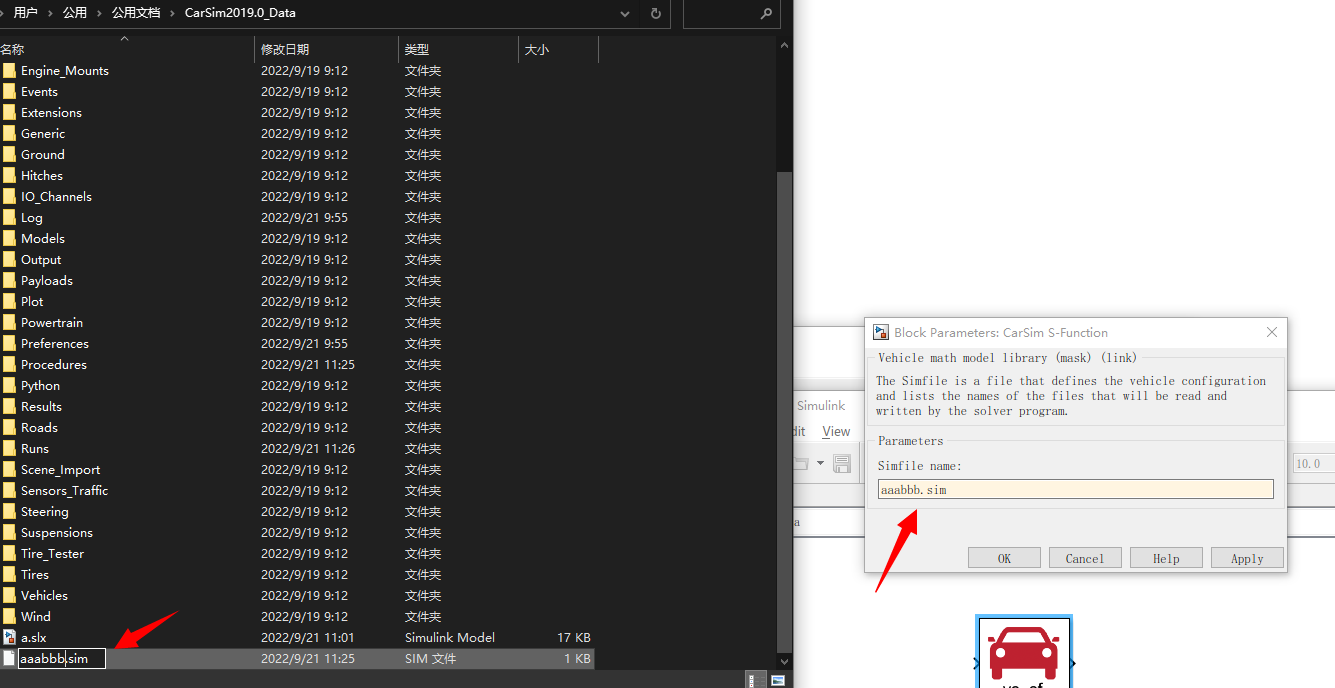Image resolution: width=1335 pixels, height=688 pixels.
Task: Click the Explorer vertical scrollbar
Action: (785, 410)
